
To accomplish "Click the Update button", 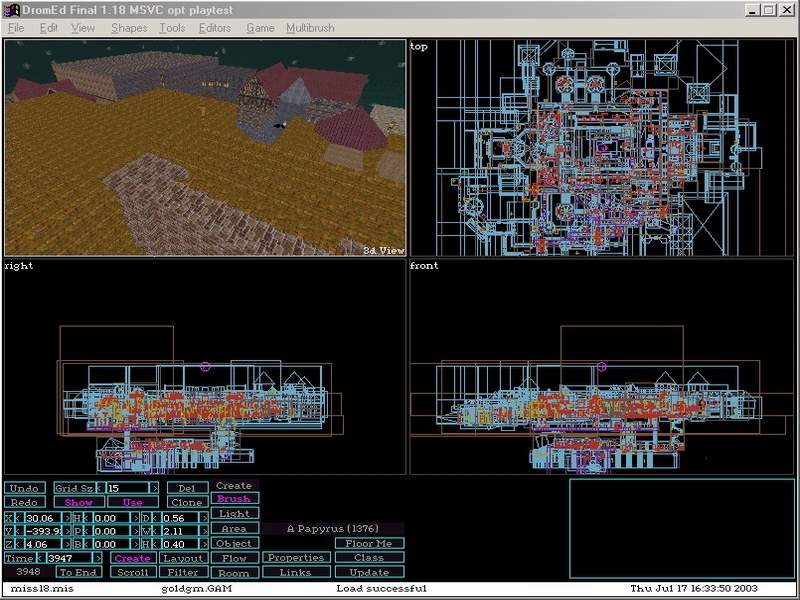I will 369,572.
